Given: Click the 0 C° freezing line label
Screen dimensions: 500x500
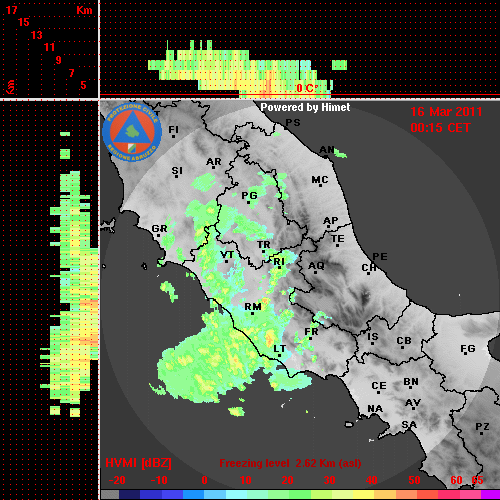Looking at the screenshot, I should click(x=307, y=88).
